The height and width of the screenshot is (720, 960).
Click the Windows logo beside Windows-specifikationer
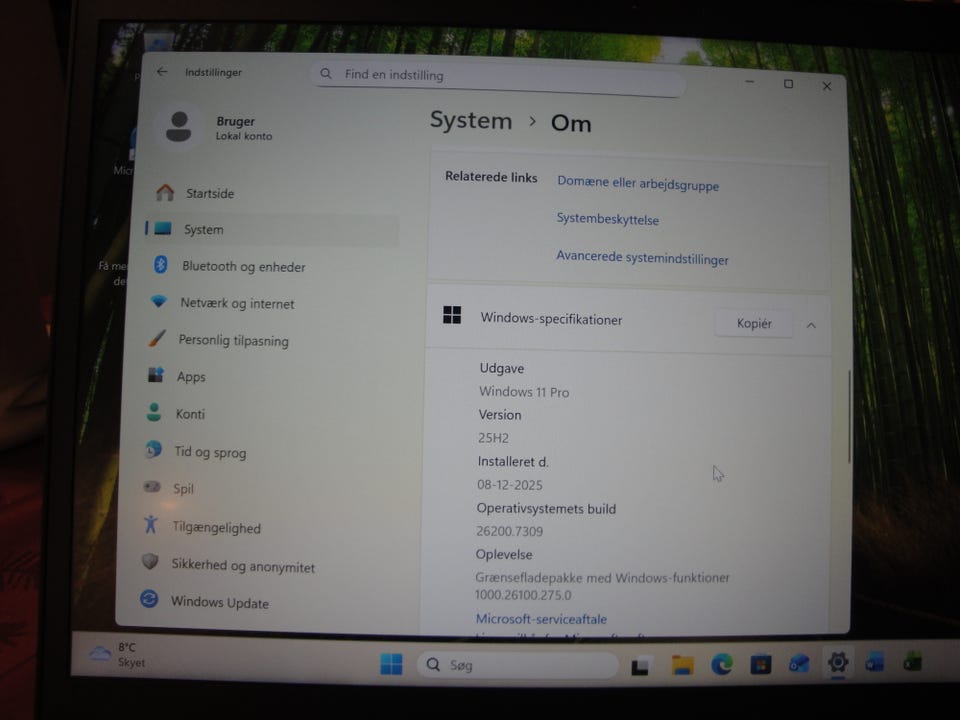[452, 315]
